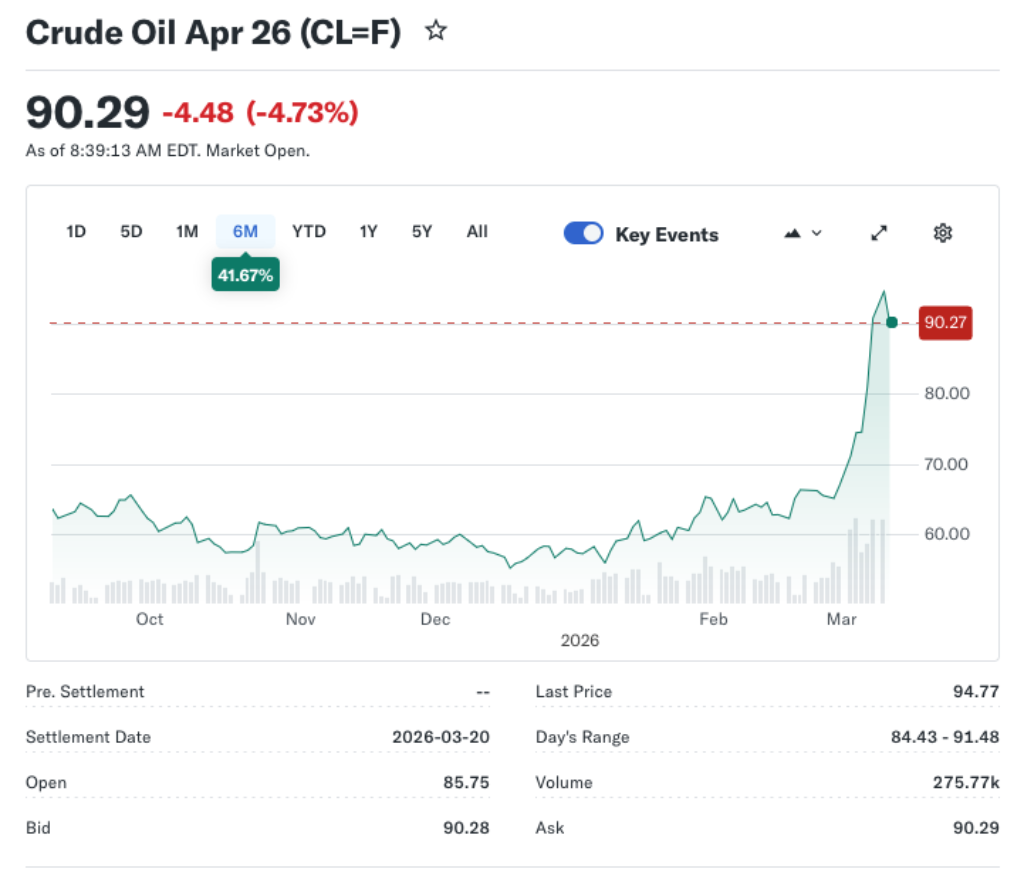Image resolution: width=1024 pixels, height=889 pixels.
Task: Open the Crude Oil Apr 26 title link
Action: coord(213,31)
